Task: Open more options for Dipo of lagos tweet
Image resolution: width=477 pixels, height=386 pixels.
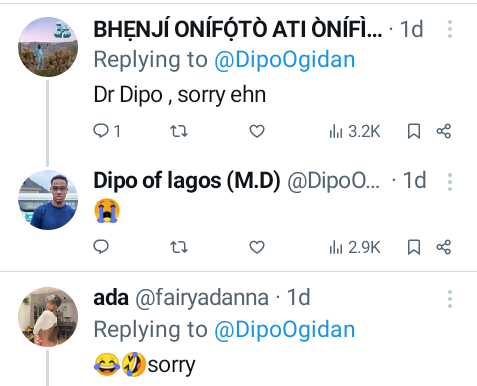Action: click(450, 182)
